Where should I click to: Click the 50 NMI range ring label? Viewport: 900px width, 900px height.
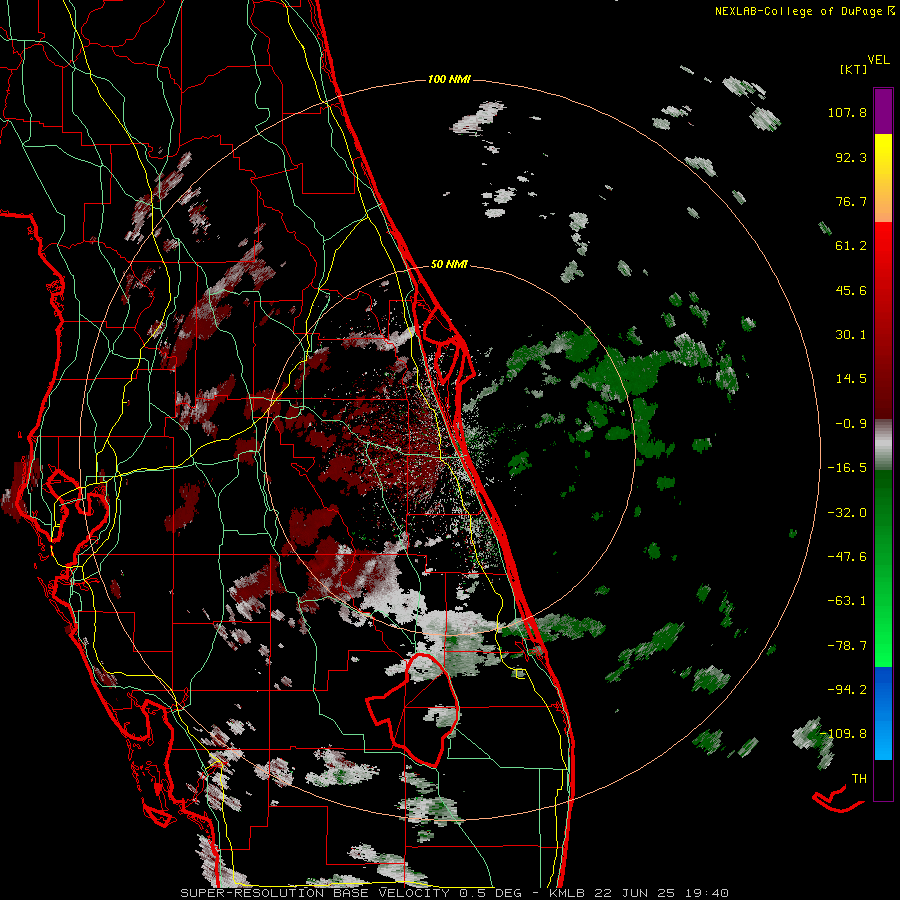[x=449, y=265]
